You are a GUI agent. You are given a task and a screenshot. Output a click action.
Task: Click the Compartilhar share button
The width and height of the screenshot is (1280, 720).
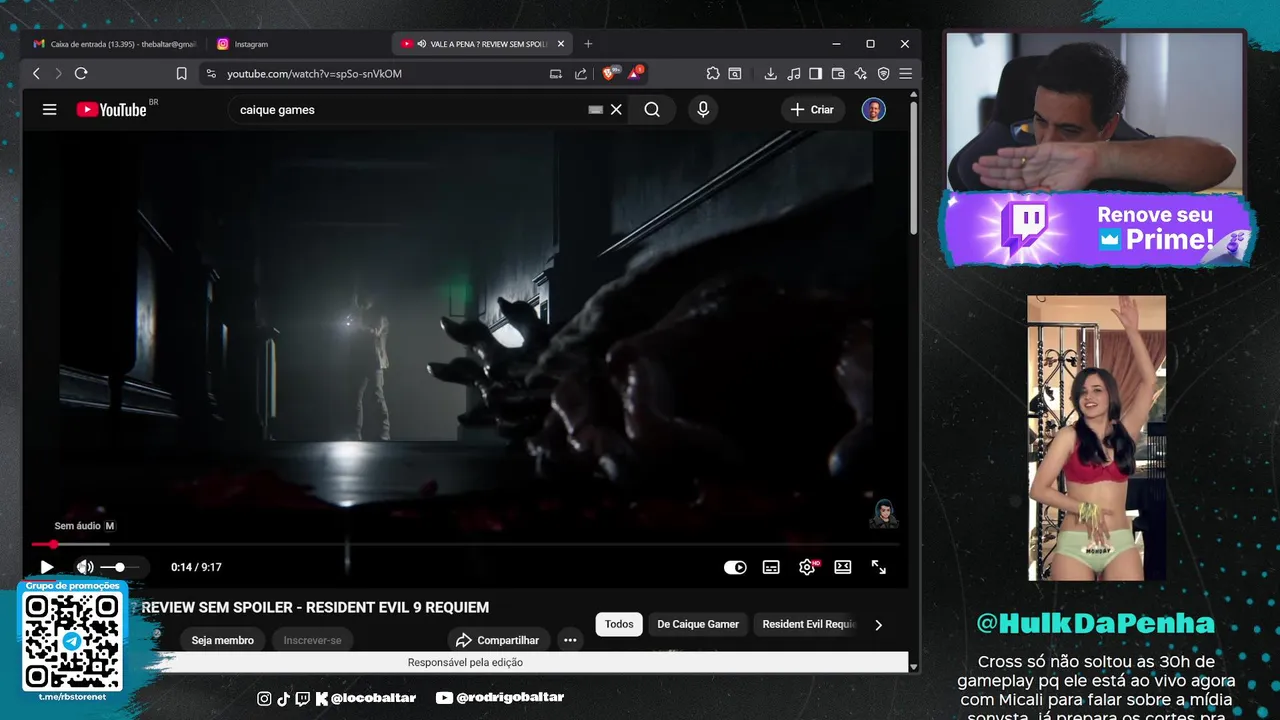point(498,640)
